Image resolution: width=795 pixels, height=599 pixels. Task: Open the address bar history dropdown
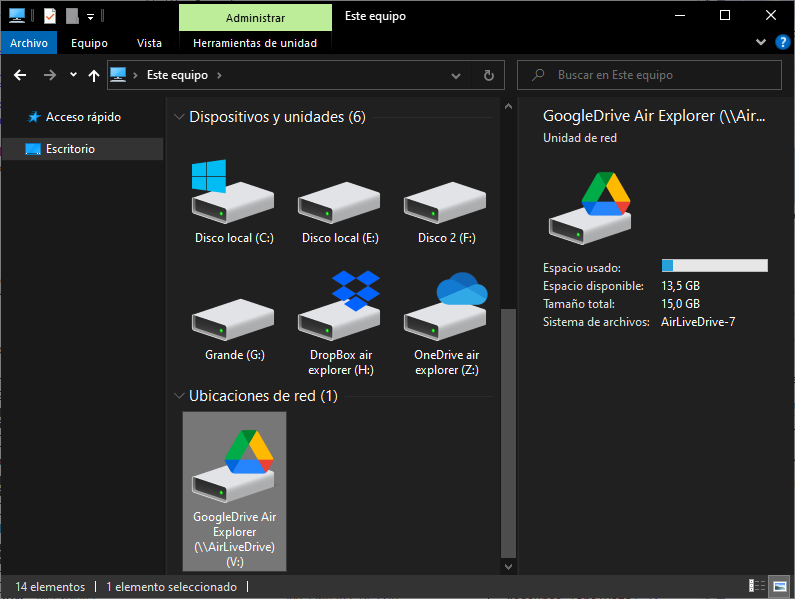tap(456, 75)
